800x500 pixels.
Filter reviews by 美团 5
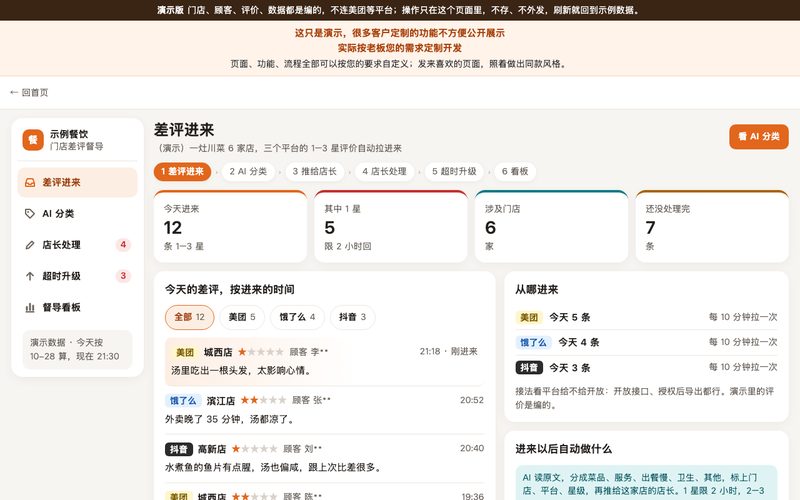click(x=242, y=317)
